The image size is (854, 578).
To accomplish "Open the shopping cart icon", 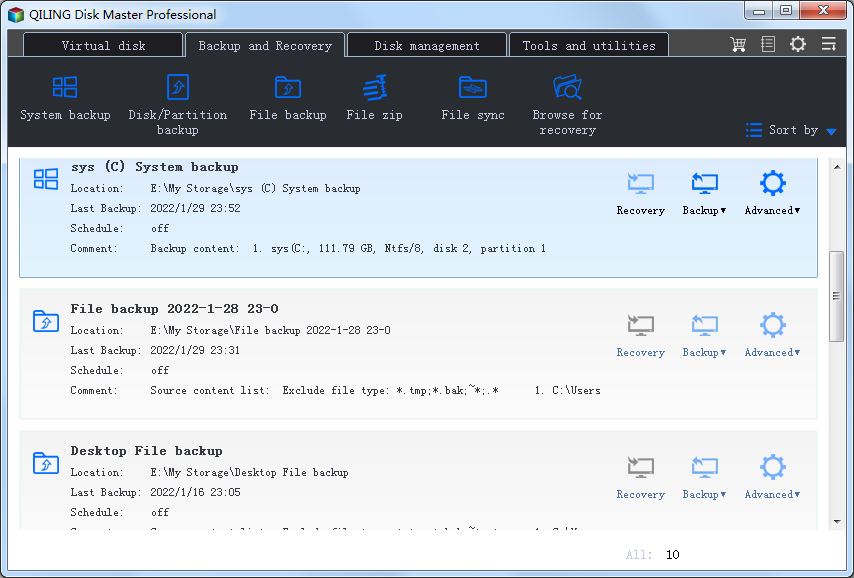I will (x=738, y=45).
